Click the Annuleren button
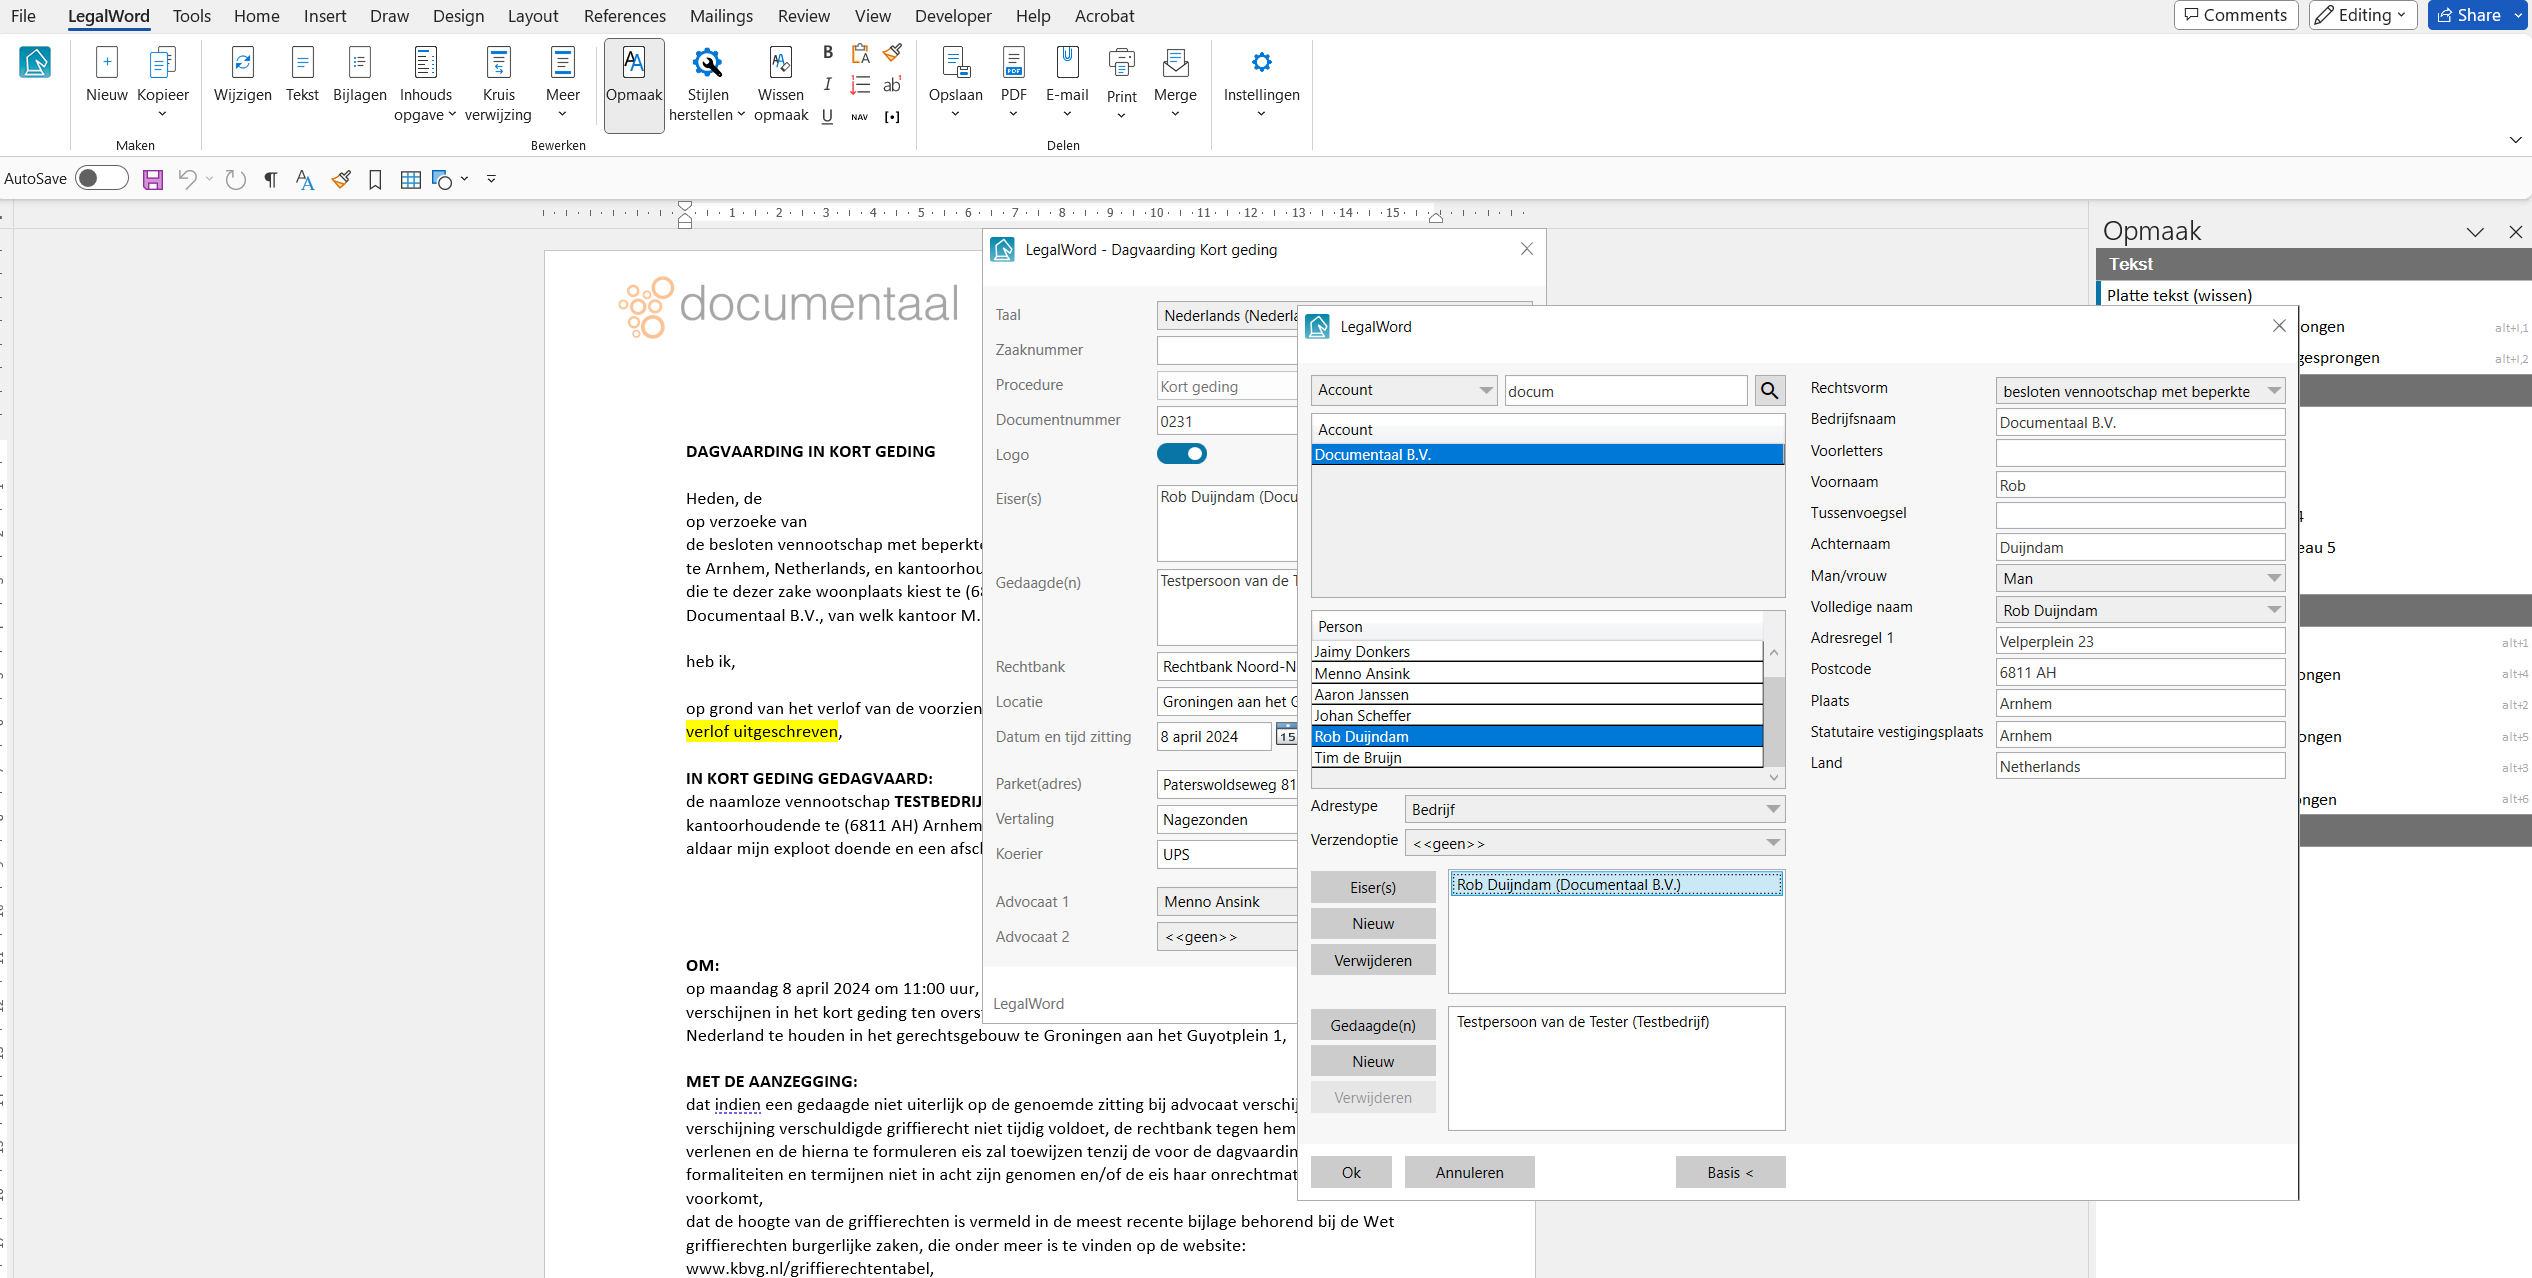 coord(1469,1172)
